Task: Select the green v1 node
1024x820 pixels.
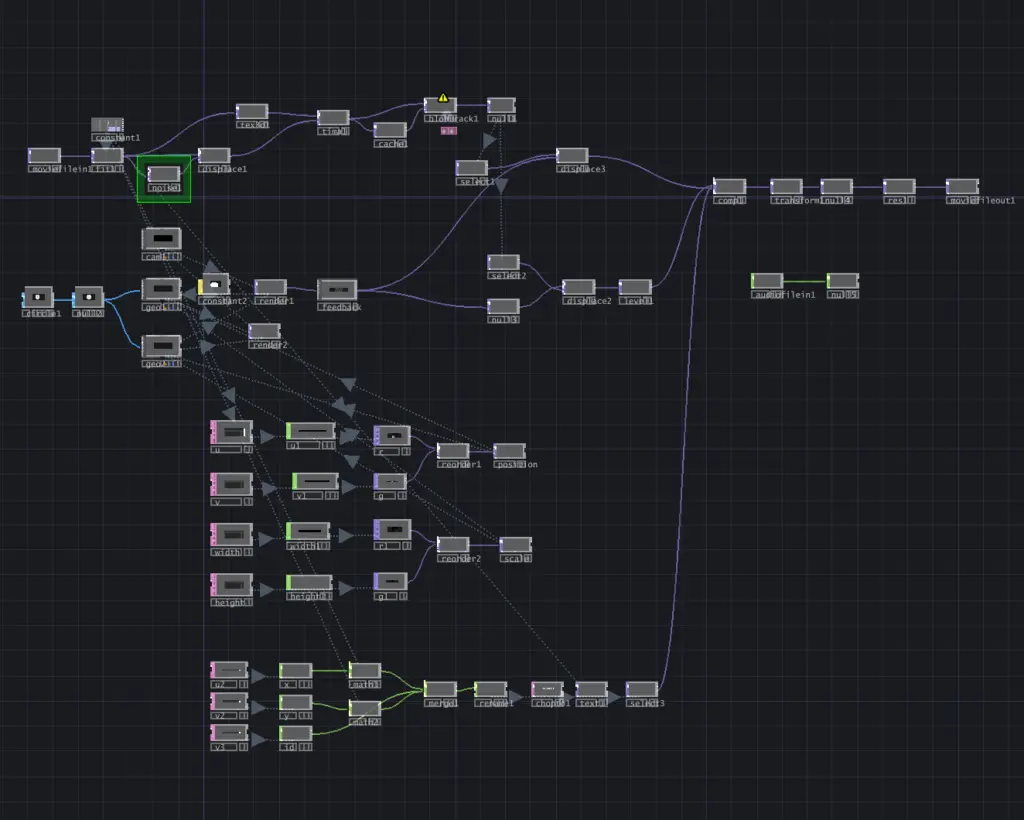Action: point(315,481)
